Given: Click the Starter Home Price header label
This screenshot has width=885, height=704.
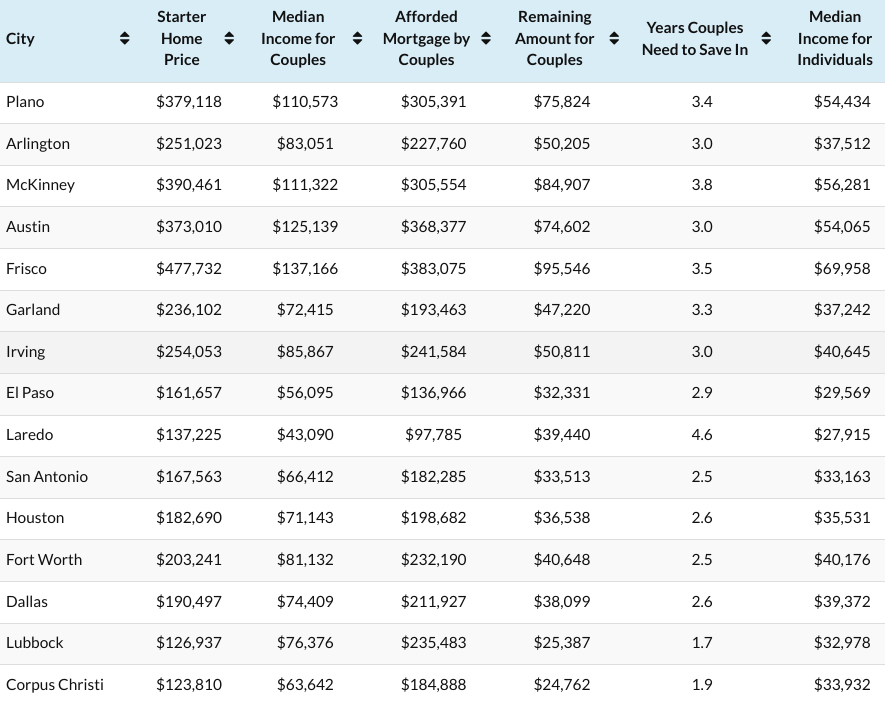Looking at the screenshot, I should (181, 39).
